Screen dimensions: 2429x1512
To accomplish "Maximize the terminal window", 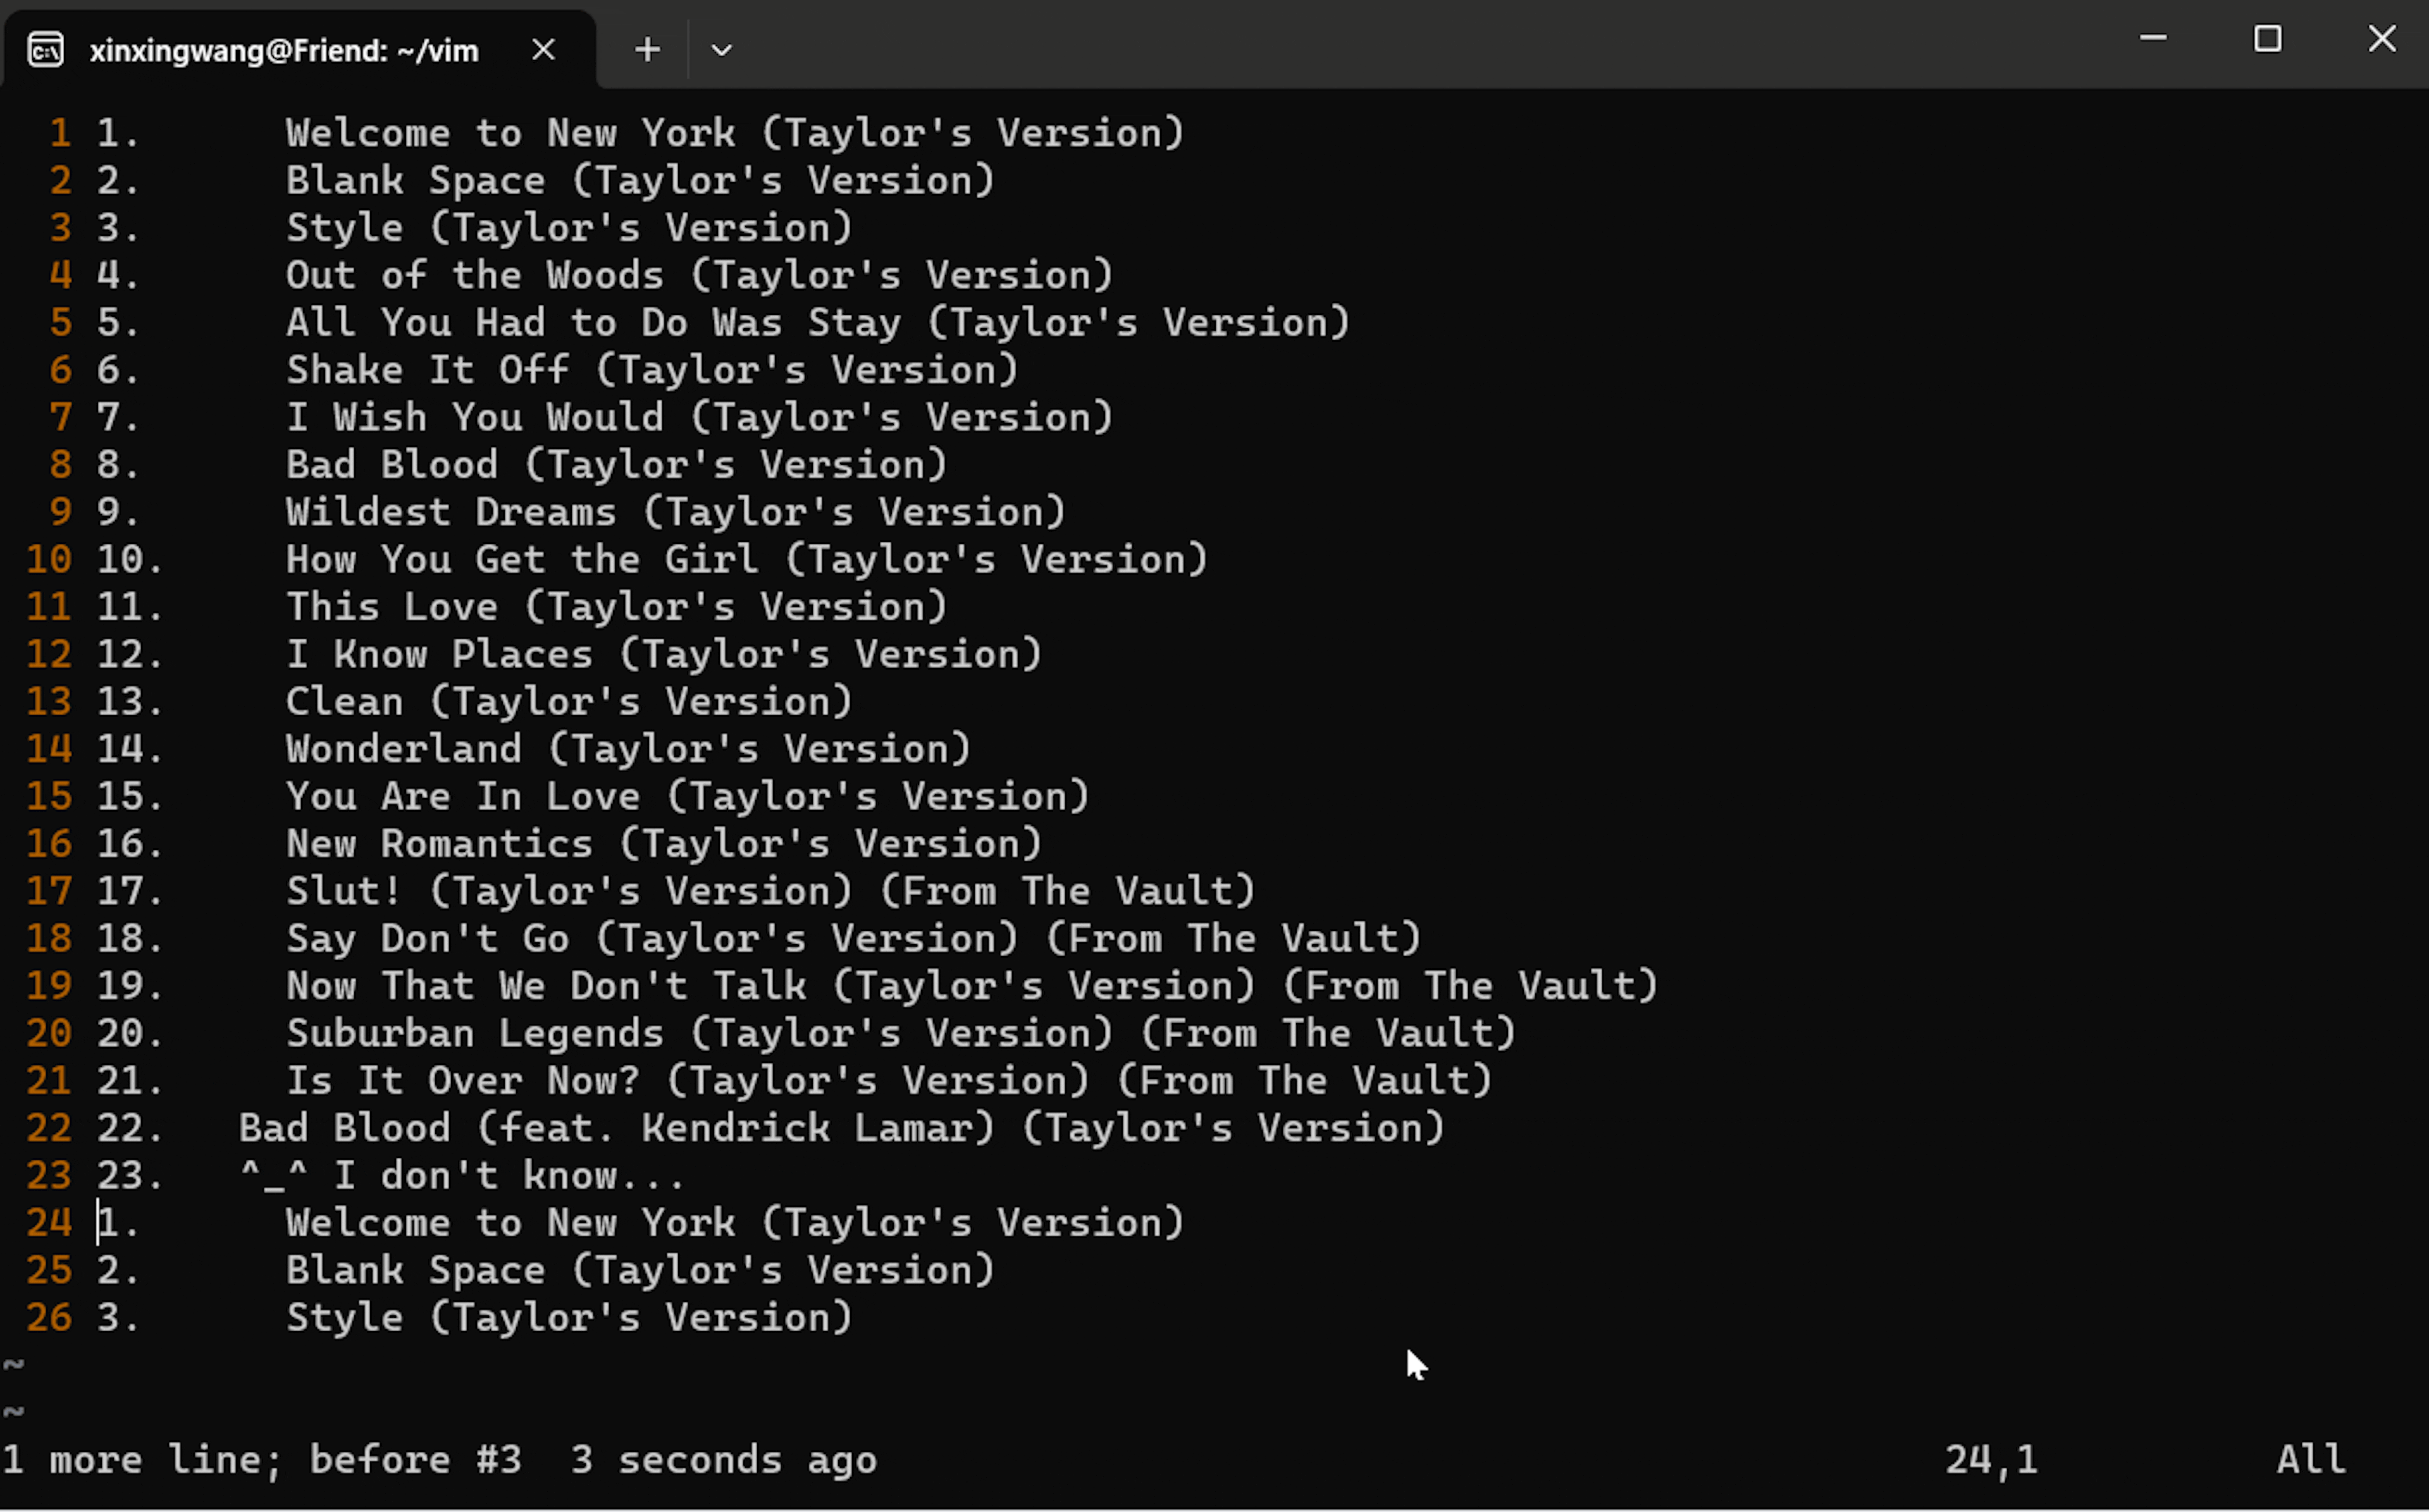I will pyautogui.click(x=2267, y=39).
